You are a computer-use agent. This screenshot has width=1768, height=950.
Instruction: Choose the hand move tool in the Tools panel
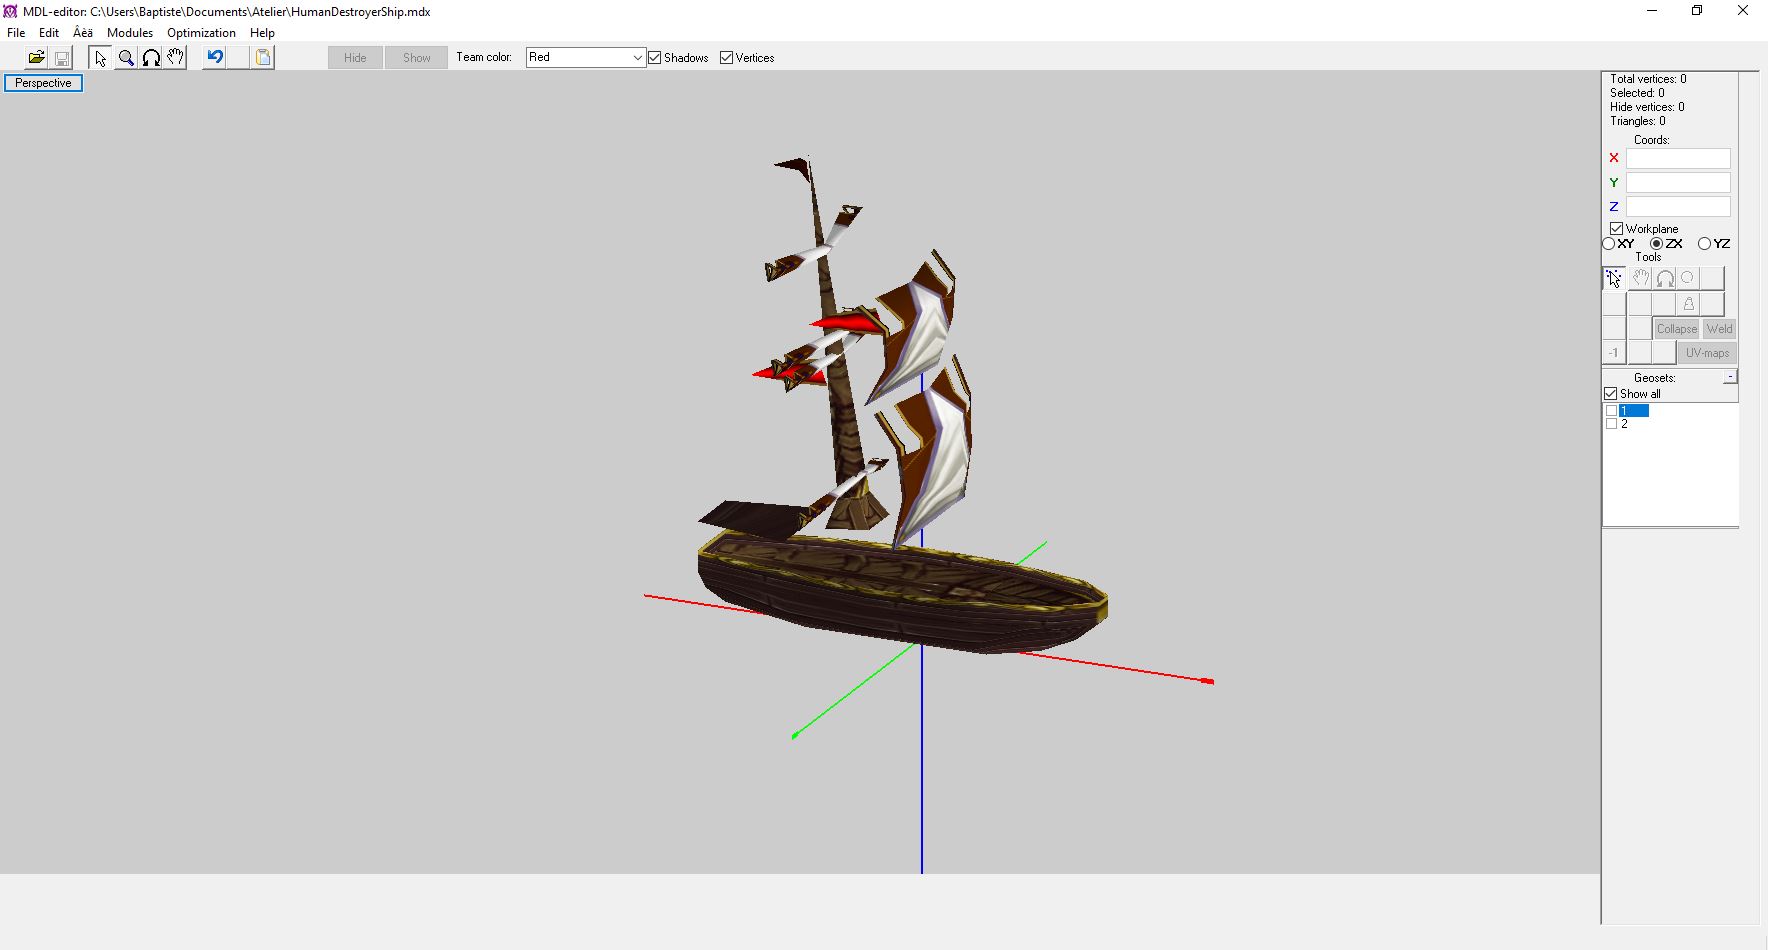(1640, 278)
